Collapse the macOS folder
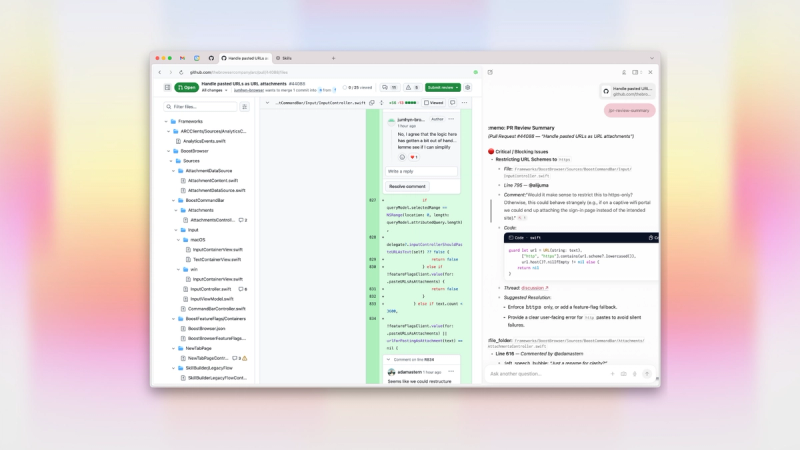Viewport: 800px width, 450px height. (179, 240)
